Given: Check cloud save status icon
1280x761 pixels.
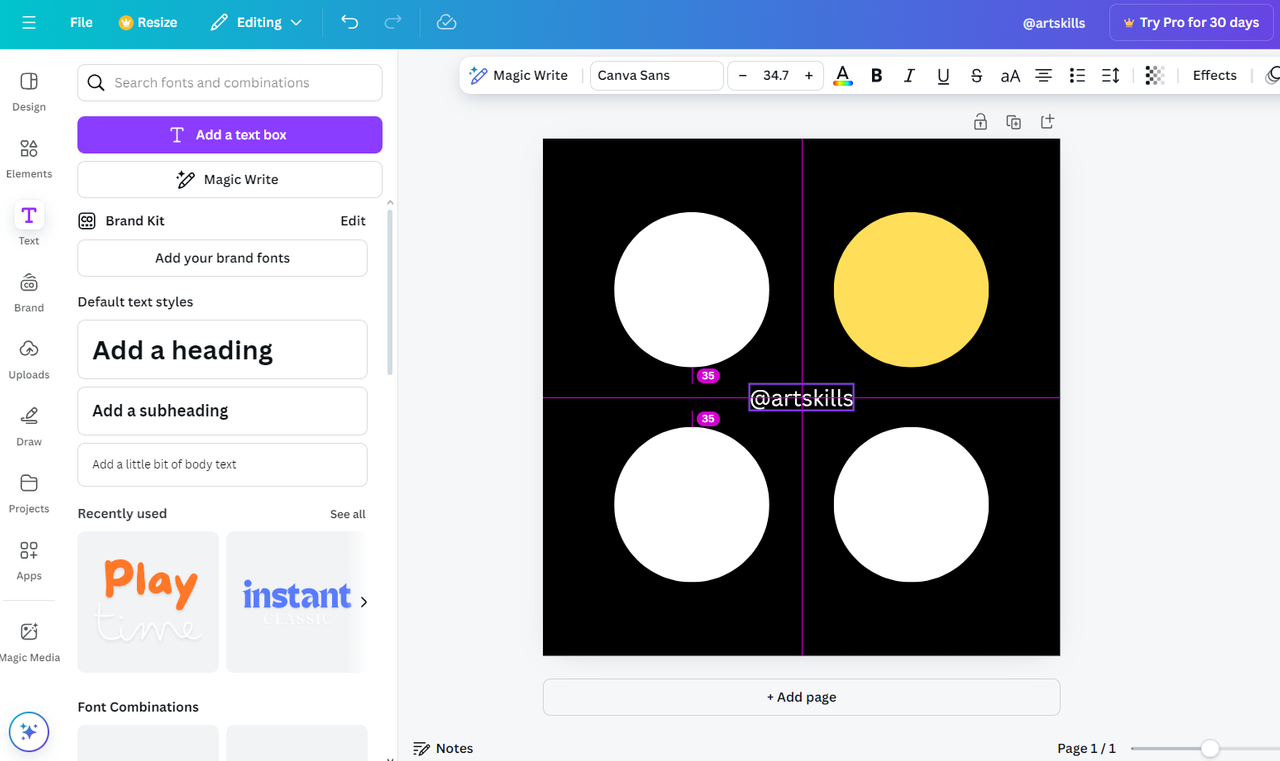Looking at the screenshot, I should (x=447, y=22).
